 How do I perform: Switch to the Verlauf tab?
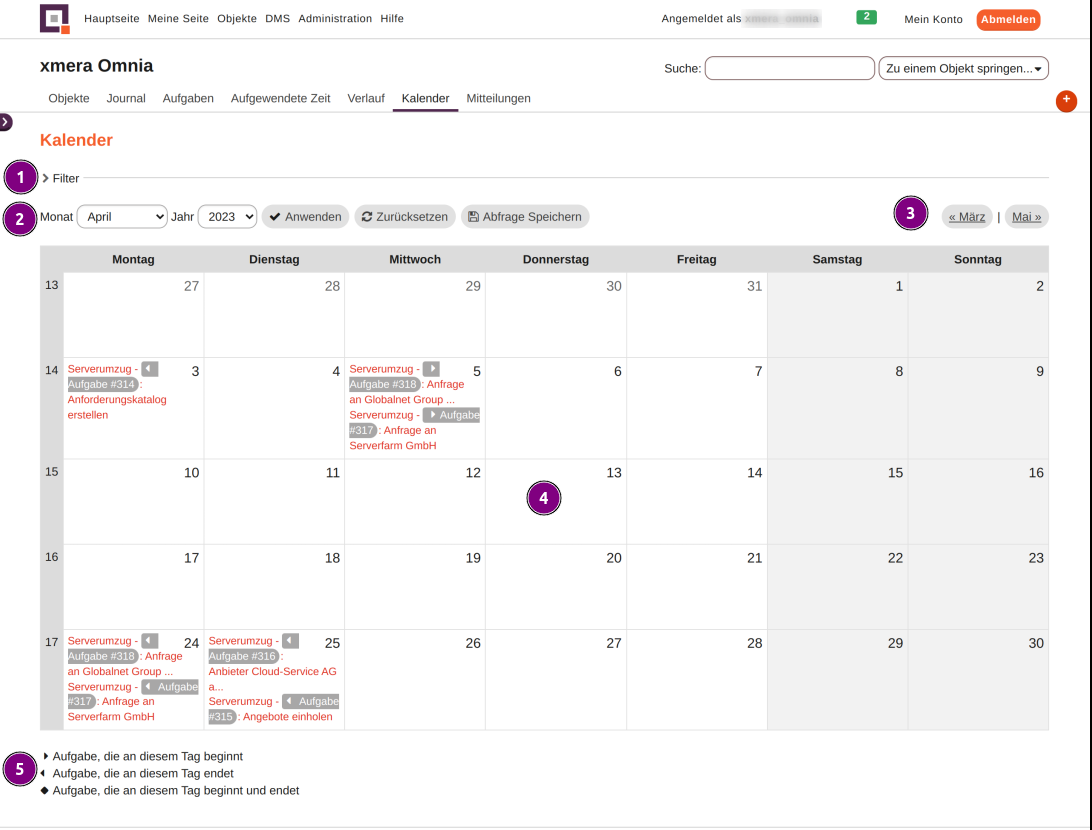click(366, 98)
